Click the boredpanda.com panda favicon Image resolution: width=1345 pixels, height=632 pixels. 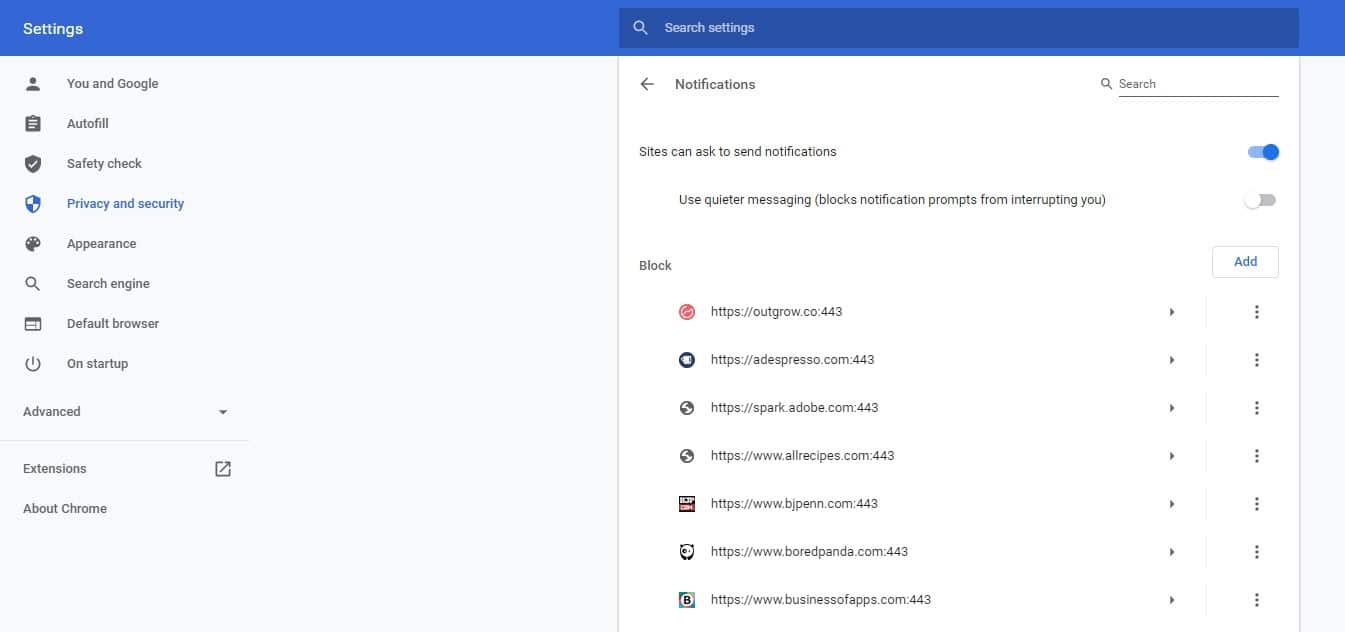[x=686, y=551]
